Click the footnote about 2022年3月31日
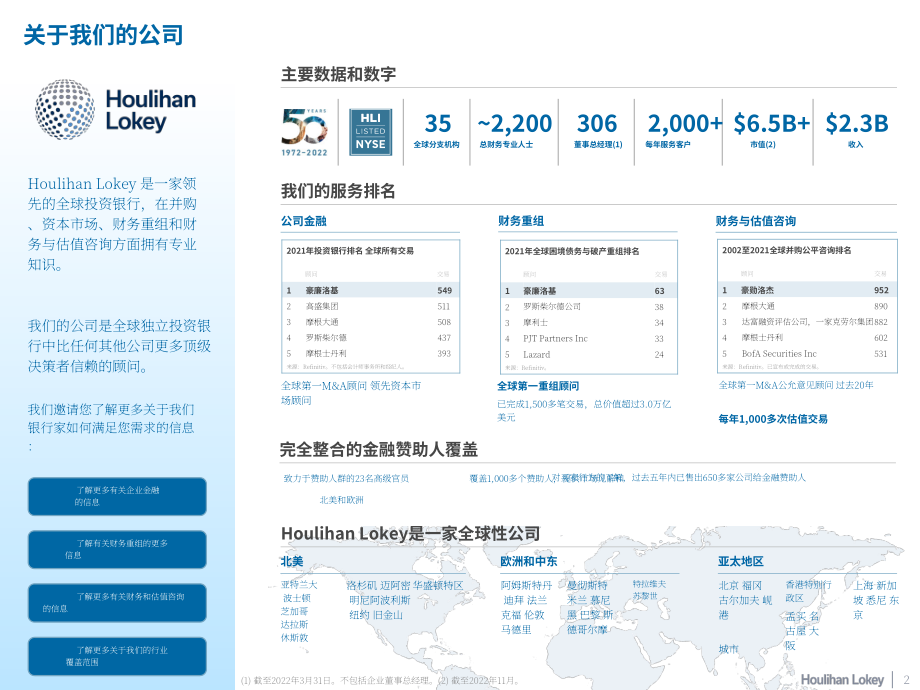 380,681
